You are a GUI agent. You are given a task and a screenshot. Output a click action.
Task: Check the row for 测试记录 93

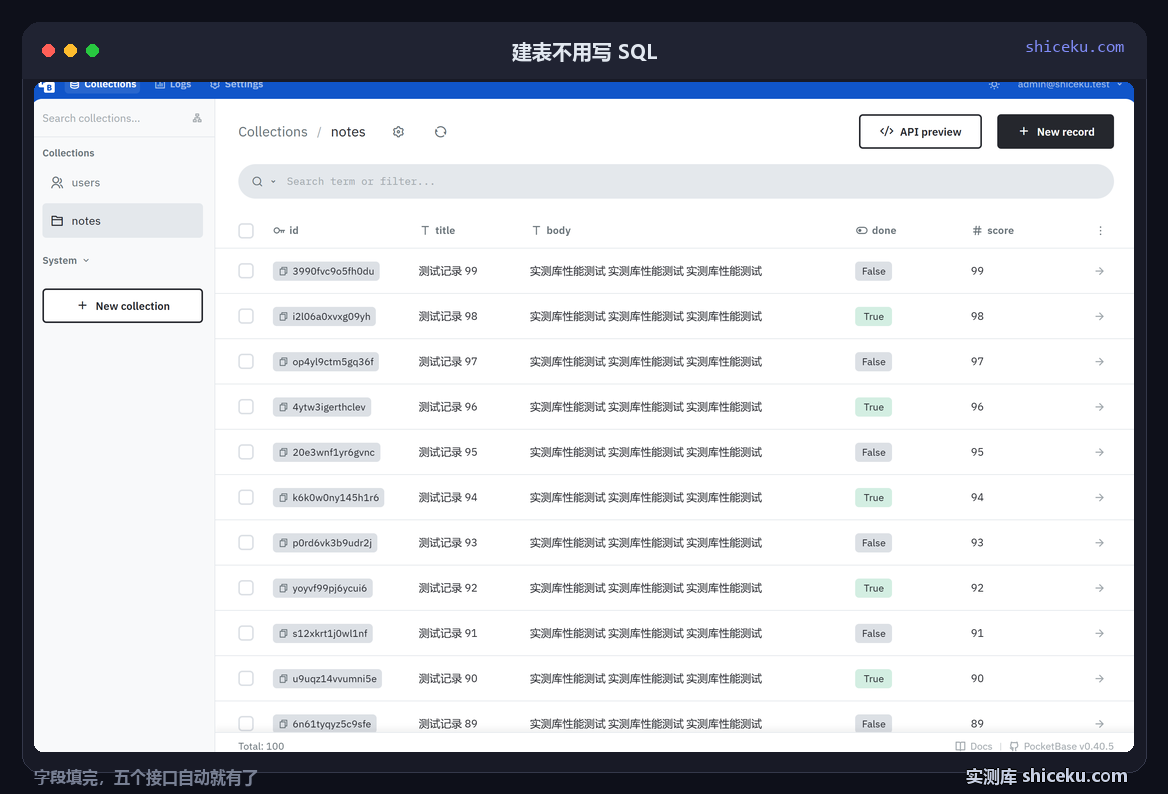(246, 543)
